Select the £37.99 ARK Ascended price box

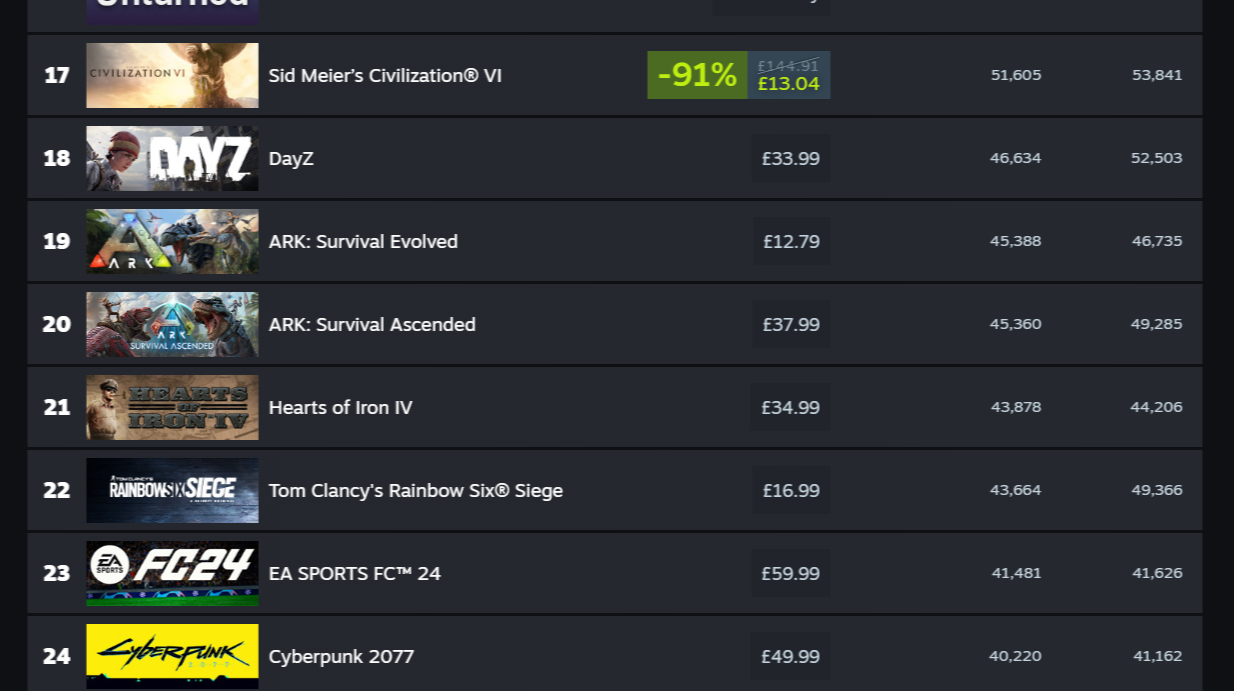[789, 324]
